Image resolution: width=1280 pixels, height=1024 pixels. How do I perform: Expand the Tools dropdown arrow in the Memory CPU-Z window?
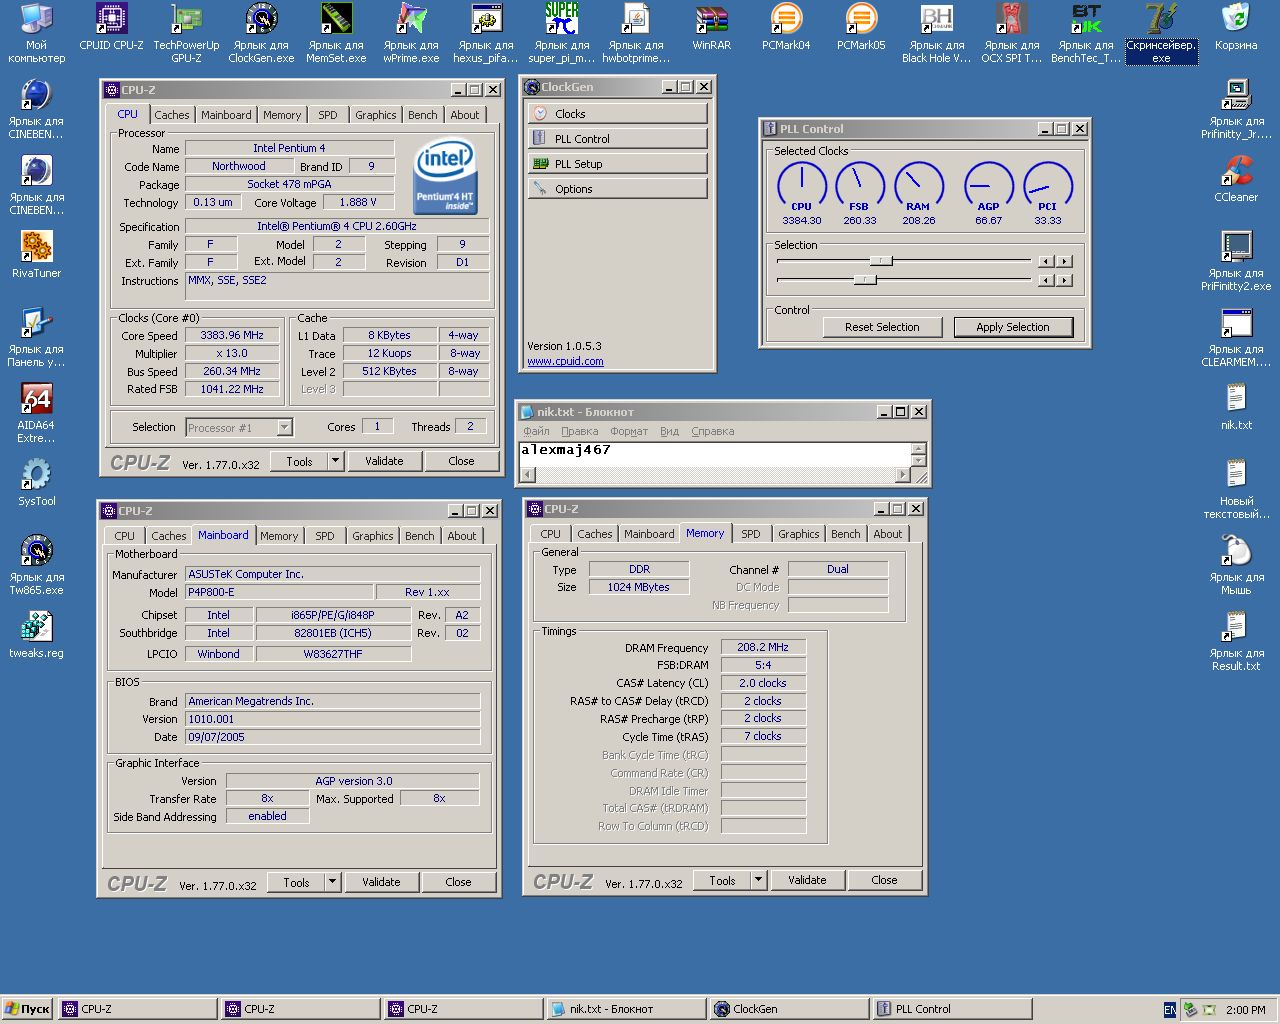point(758,880)
